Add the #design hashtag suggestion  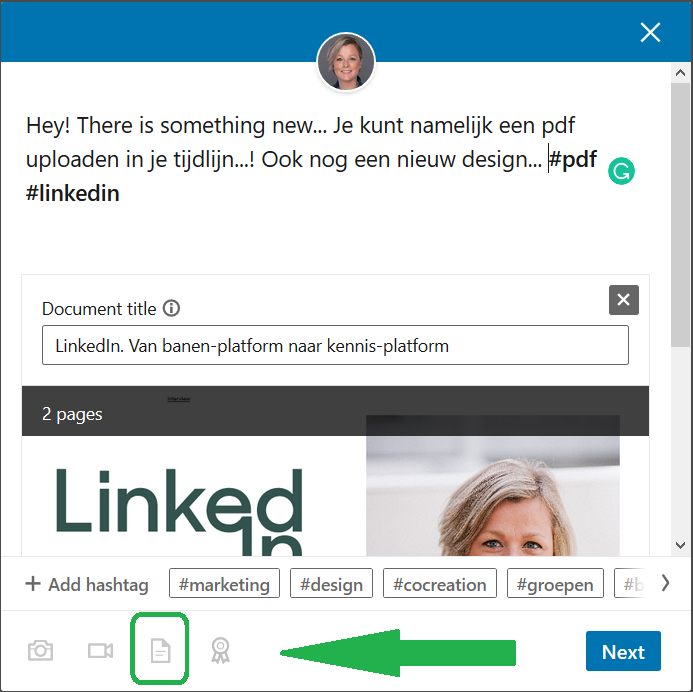(x=331, y=584)
